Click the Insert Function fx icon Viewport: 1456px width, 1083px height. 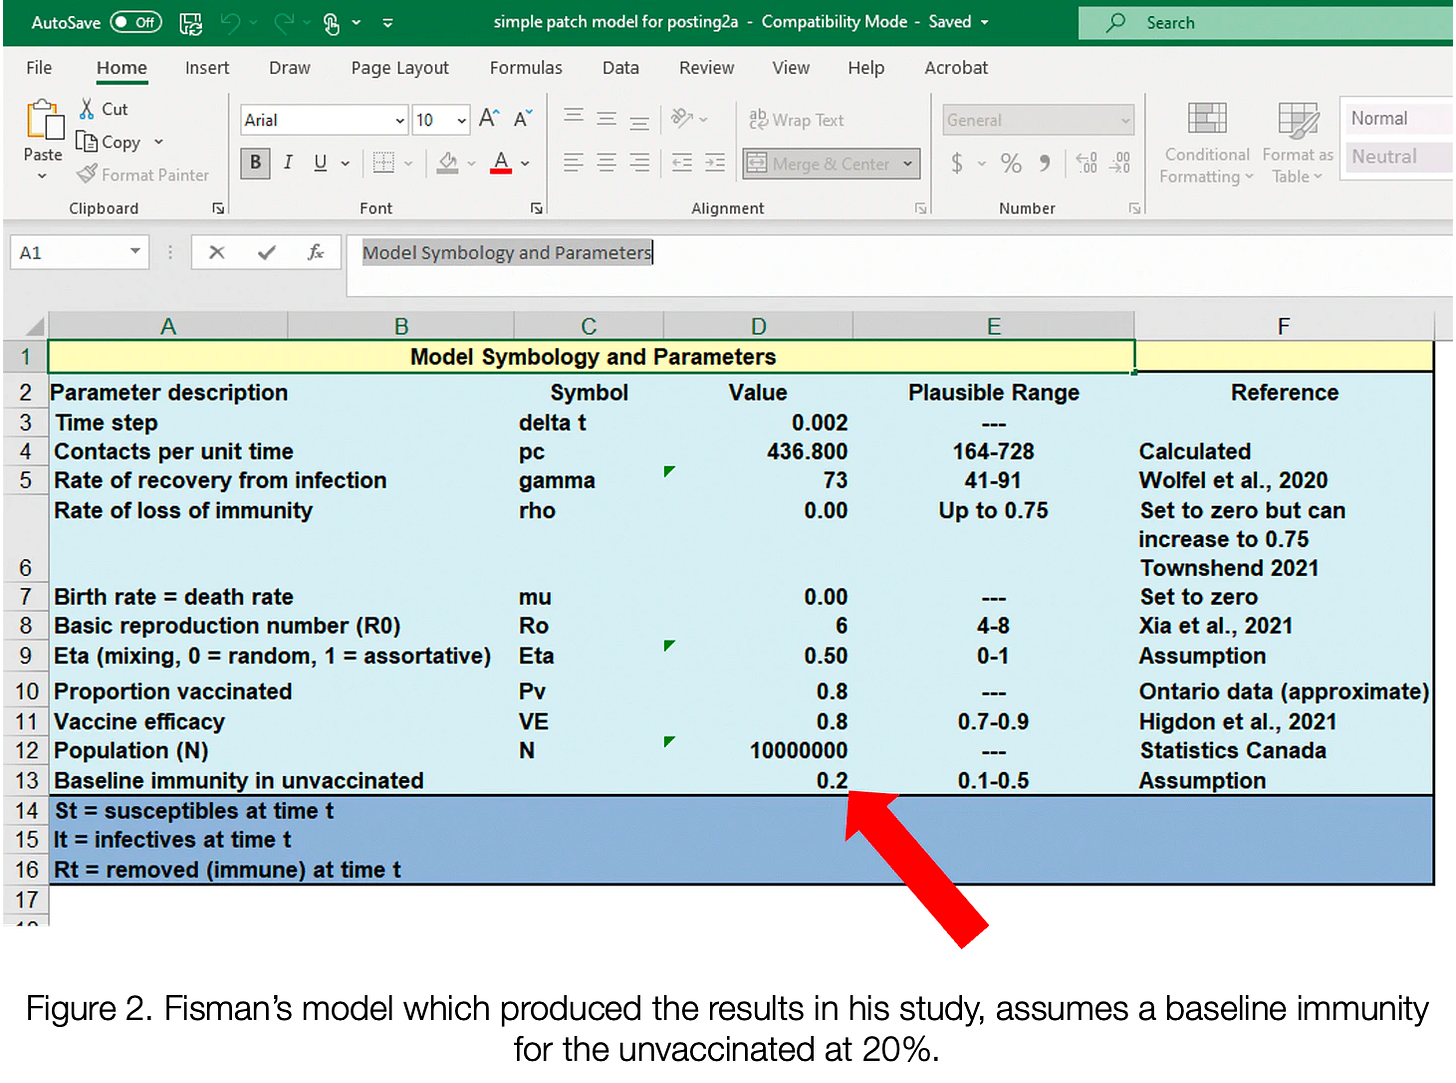pos(315,253)
